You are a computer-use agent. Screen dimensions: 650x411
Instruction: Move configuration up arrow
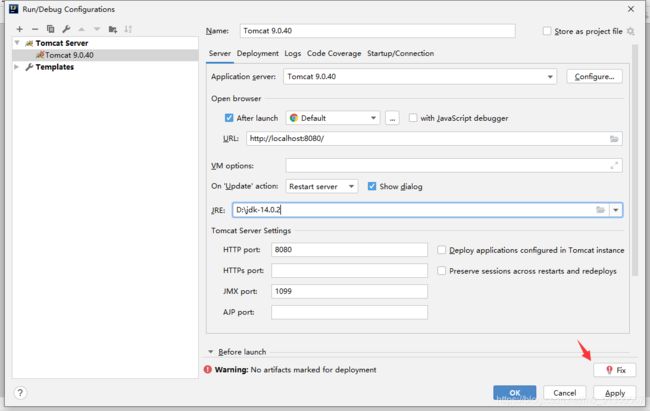pos(82,29)
